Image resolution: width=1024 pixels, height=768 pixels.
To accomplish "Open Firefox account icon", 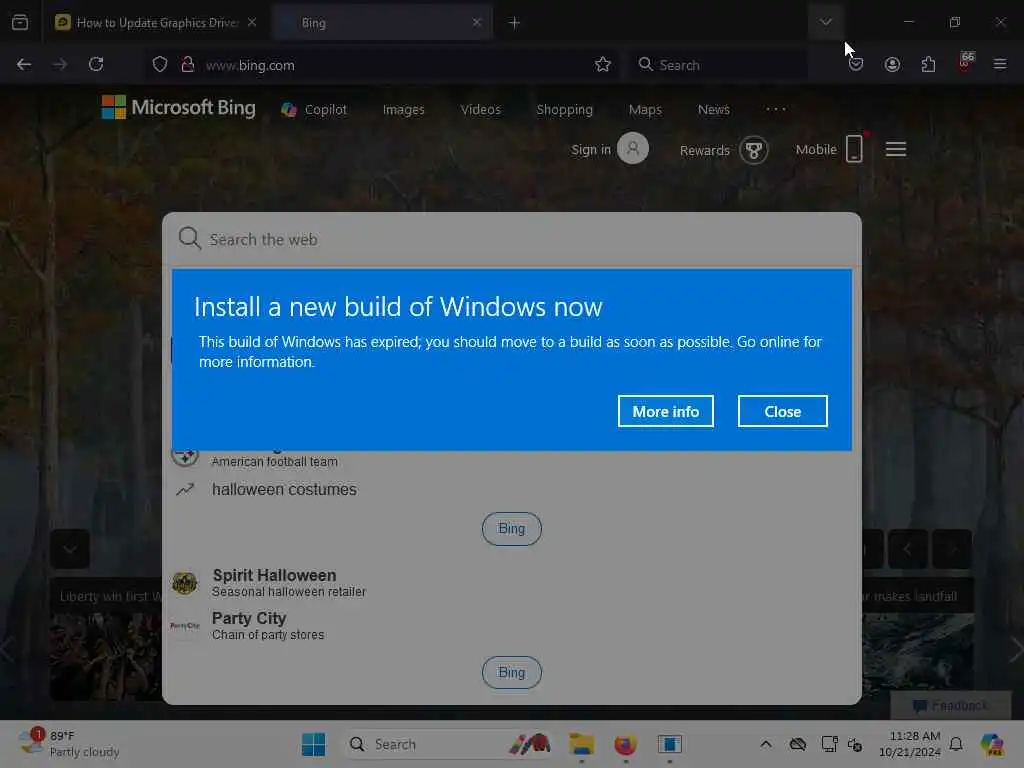I will click(x=892, y=65).
